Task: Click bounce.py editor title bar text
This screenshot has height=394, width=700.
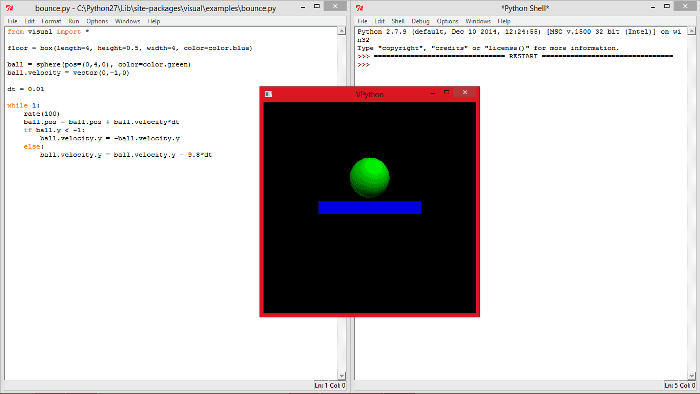Action: click(155, 8)
